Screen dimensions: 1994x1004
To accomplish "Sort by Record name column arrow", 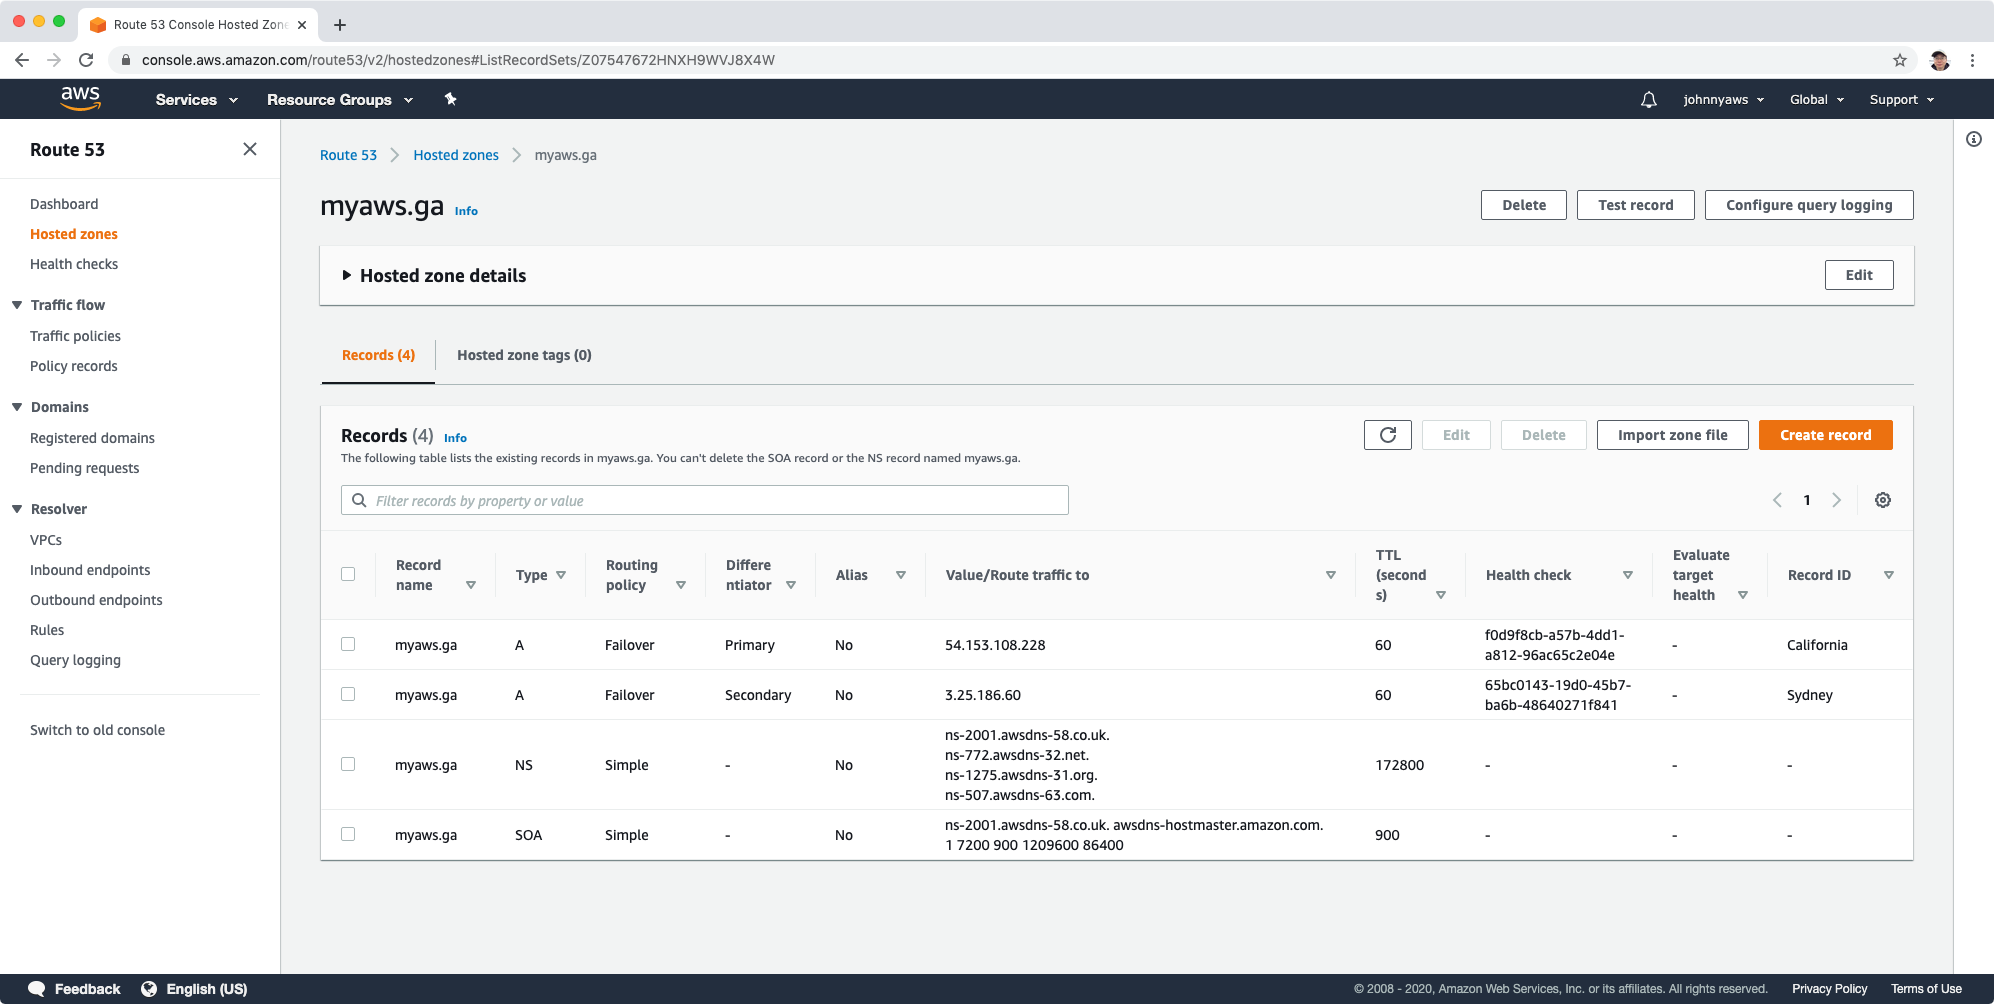I will (471, 585).
